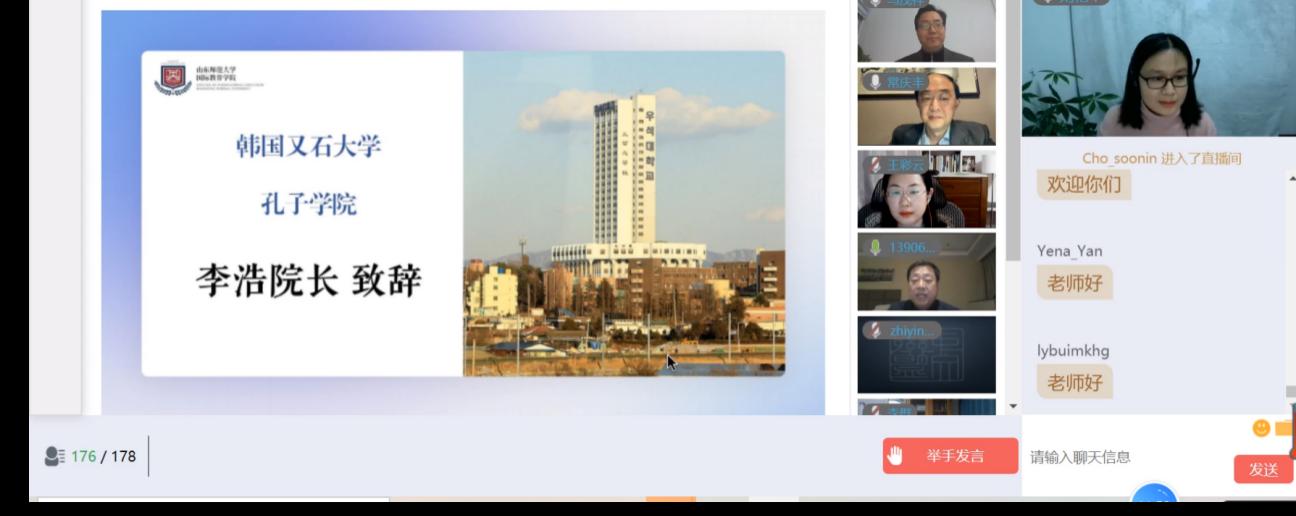The height and width of the screenshot is (516, 1296).
Task: Click the up arrow of chat scrollbar
Action: 1290,177
